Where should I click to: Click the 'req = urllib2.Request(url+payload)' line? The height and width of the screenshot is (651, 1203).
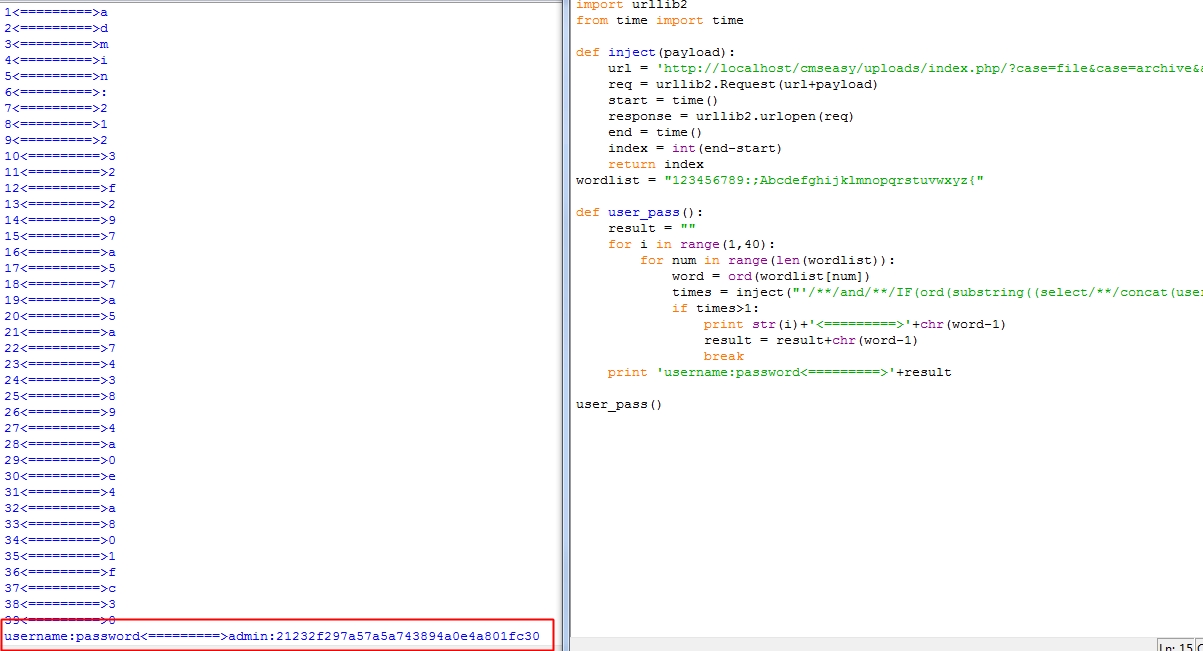point(743,84)
